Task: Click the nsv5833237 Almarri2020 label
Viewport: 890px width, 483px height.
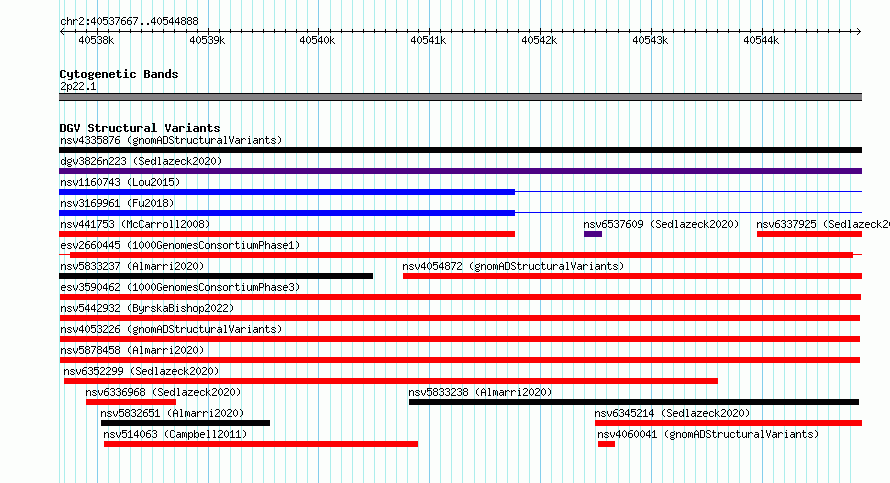Action: pos(132,266)
